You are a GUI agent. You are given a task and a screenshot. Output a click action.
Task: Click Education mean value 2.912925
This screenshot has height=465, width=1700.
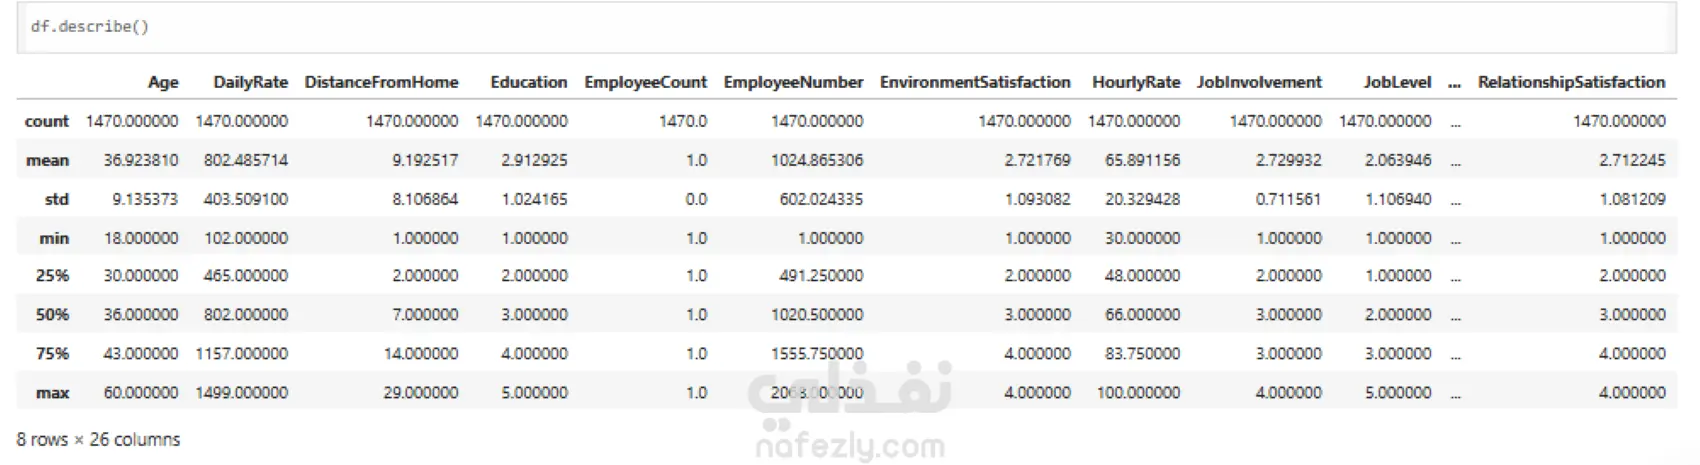click(534, 160)
